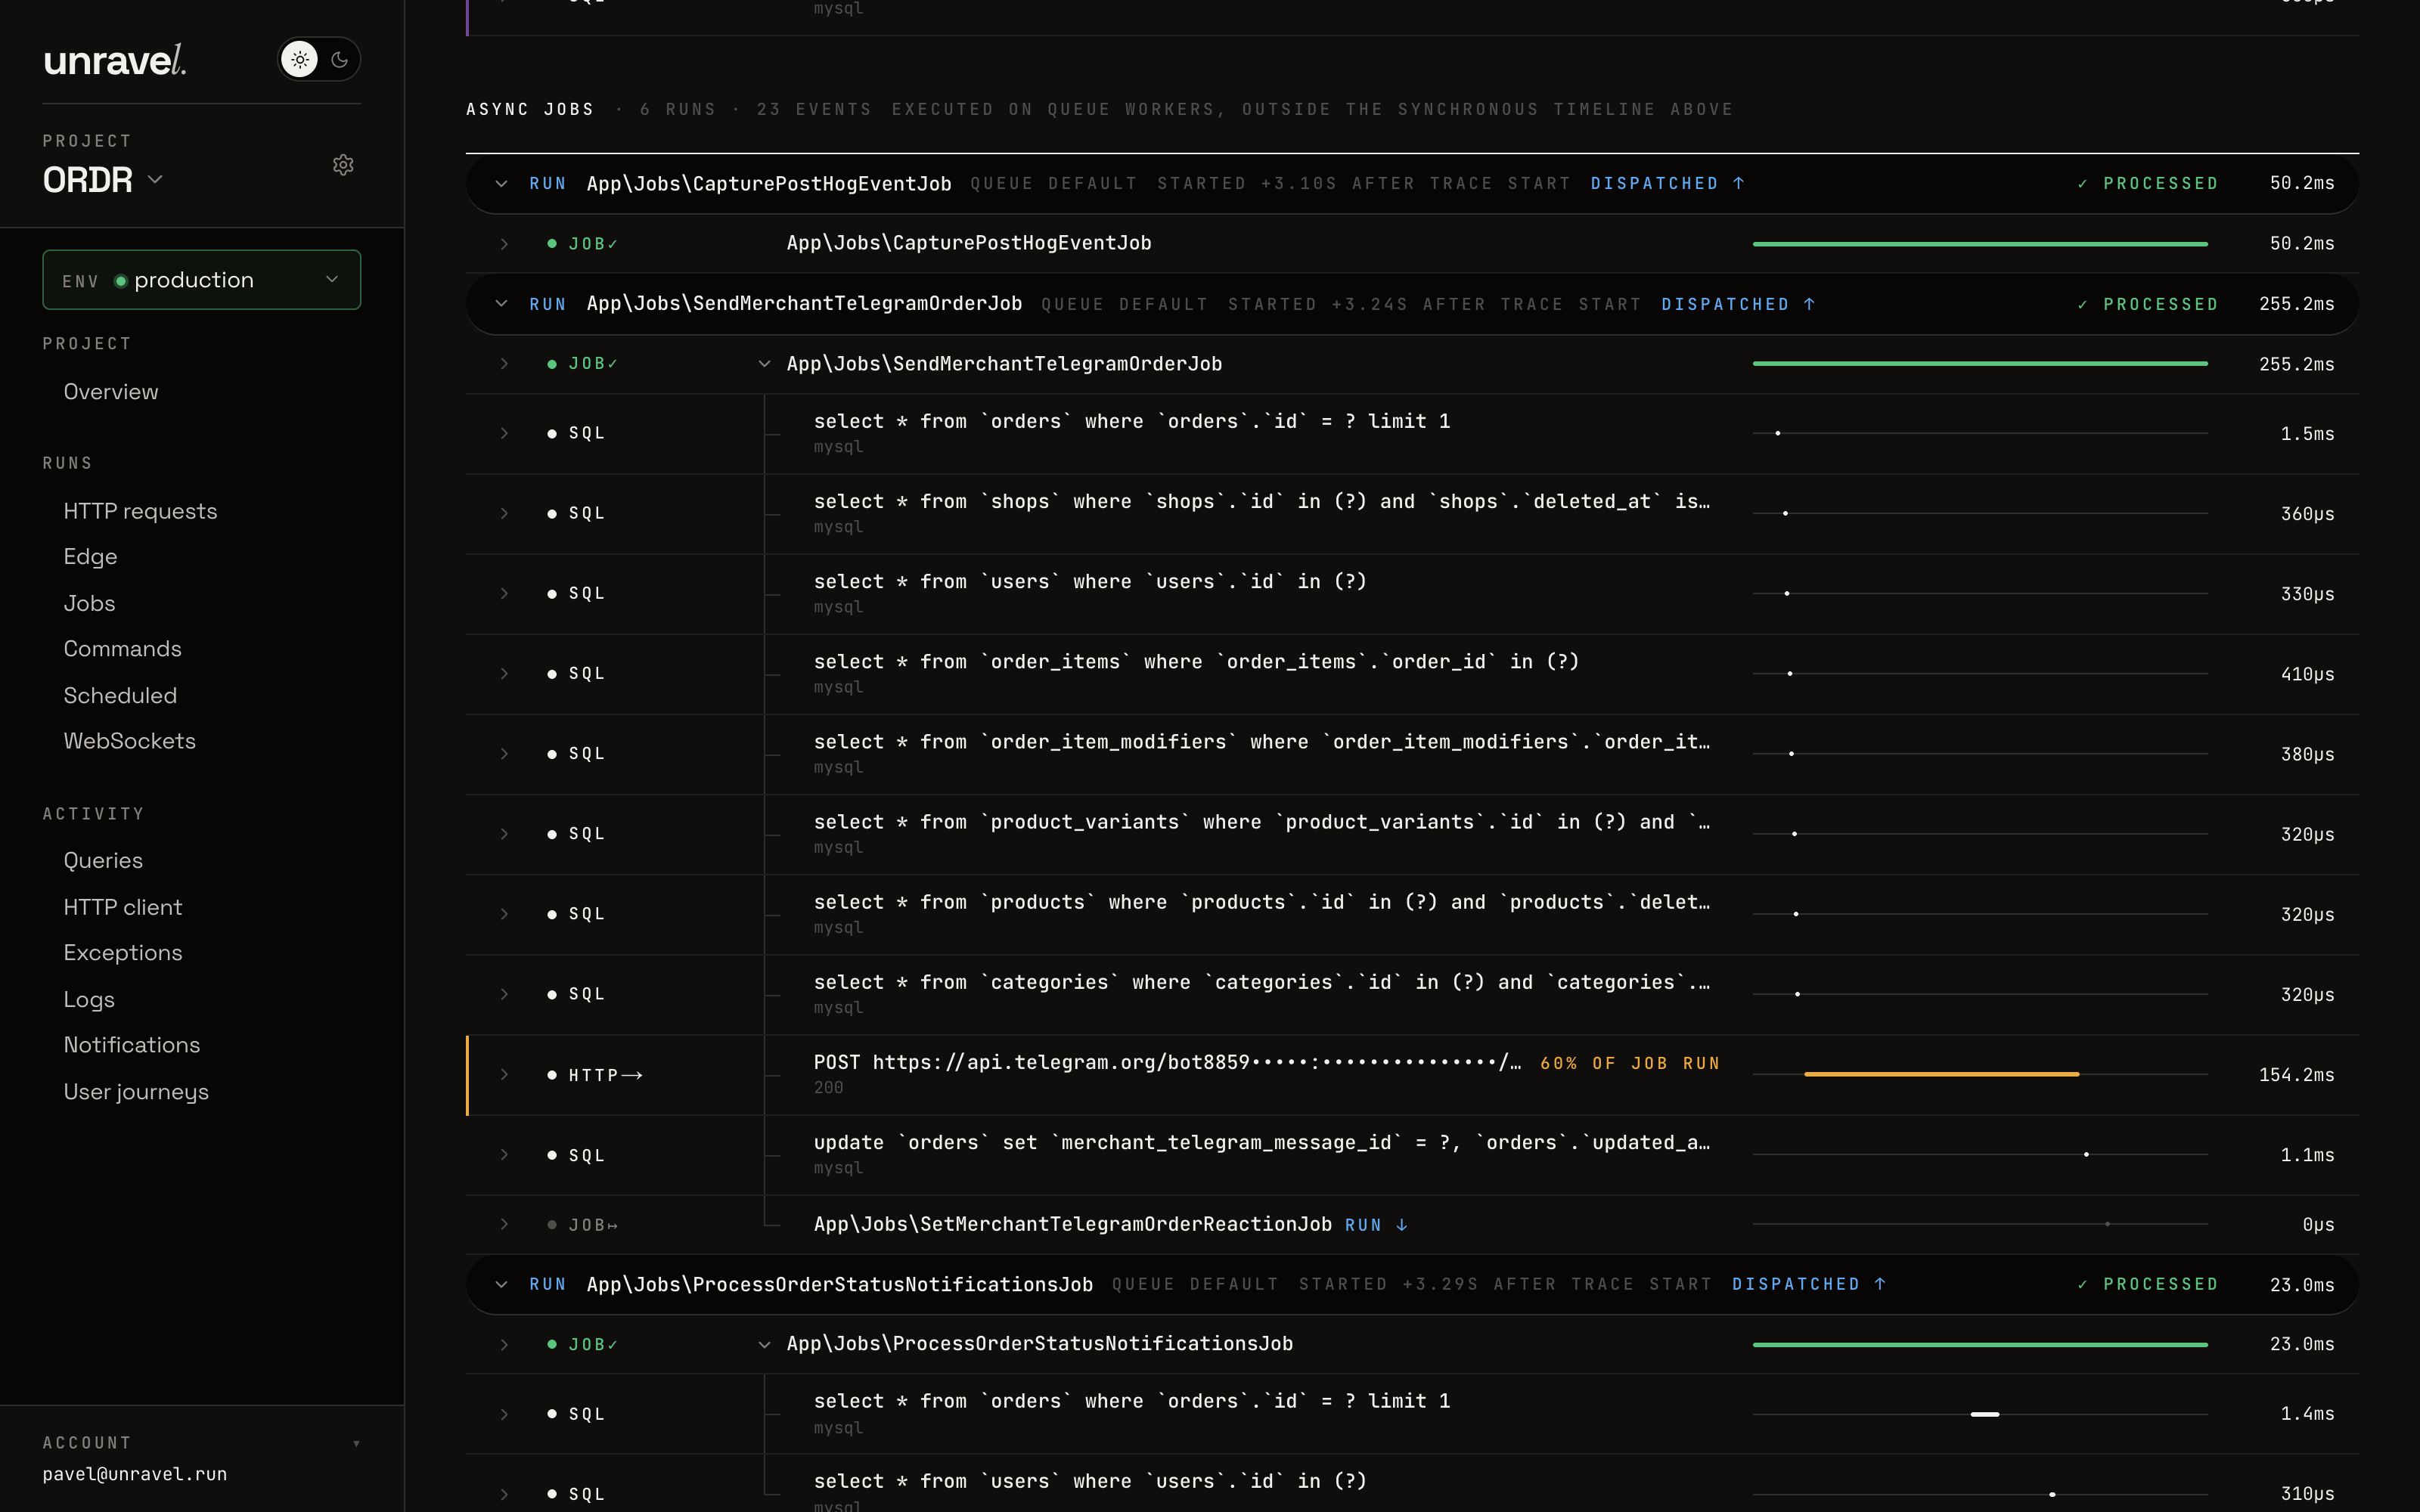This screenshot has width=2420, height=1512.
Task: Open the production environment selector
Action: (x=202, y=280)
